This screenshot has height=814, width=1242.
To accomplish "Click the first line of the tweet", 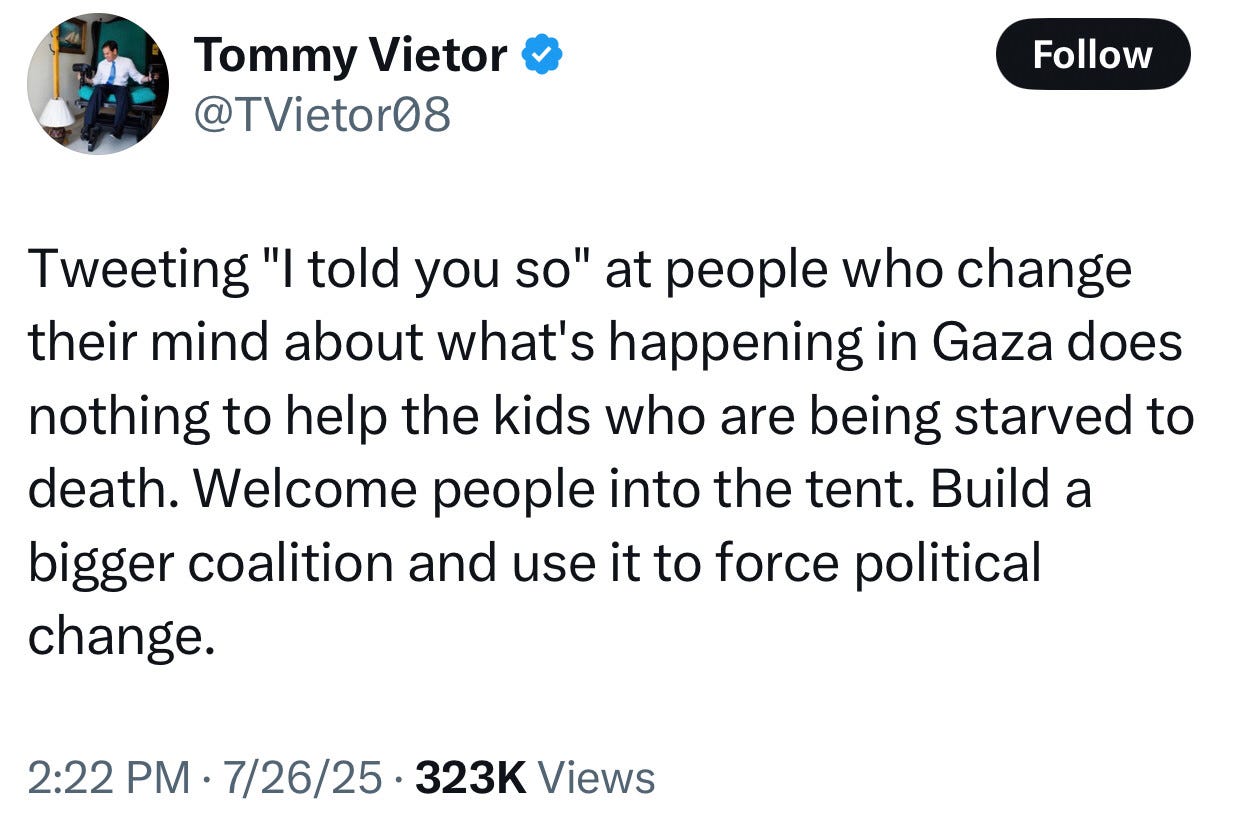I will pos(580,266).
